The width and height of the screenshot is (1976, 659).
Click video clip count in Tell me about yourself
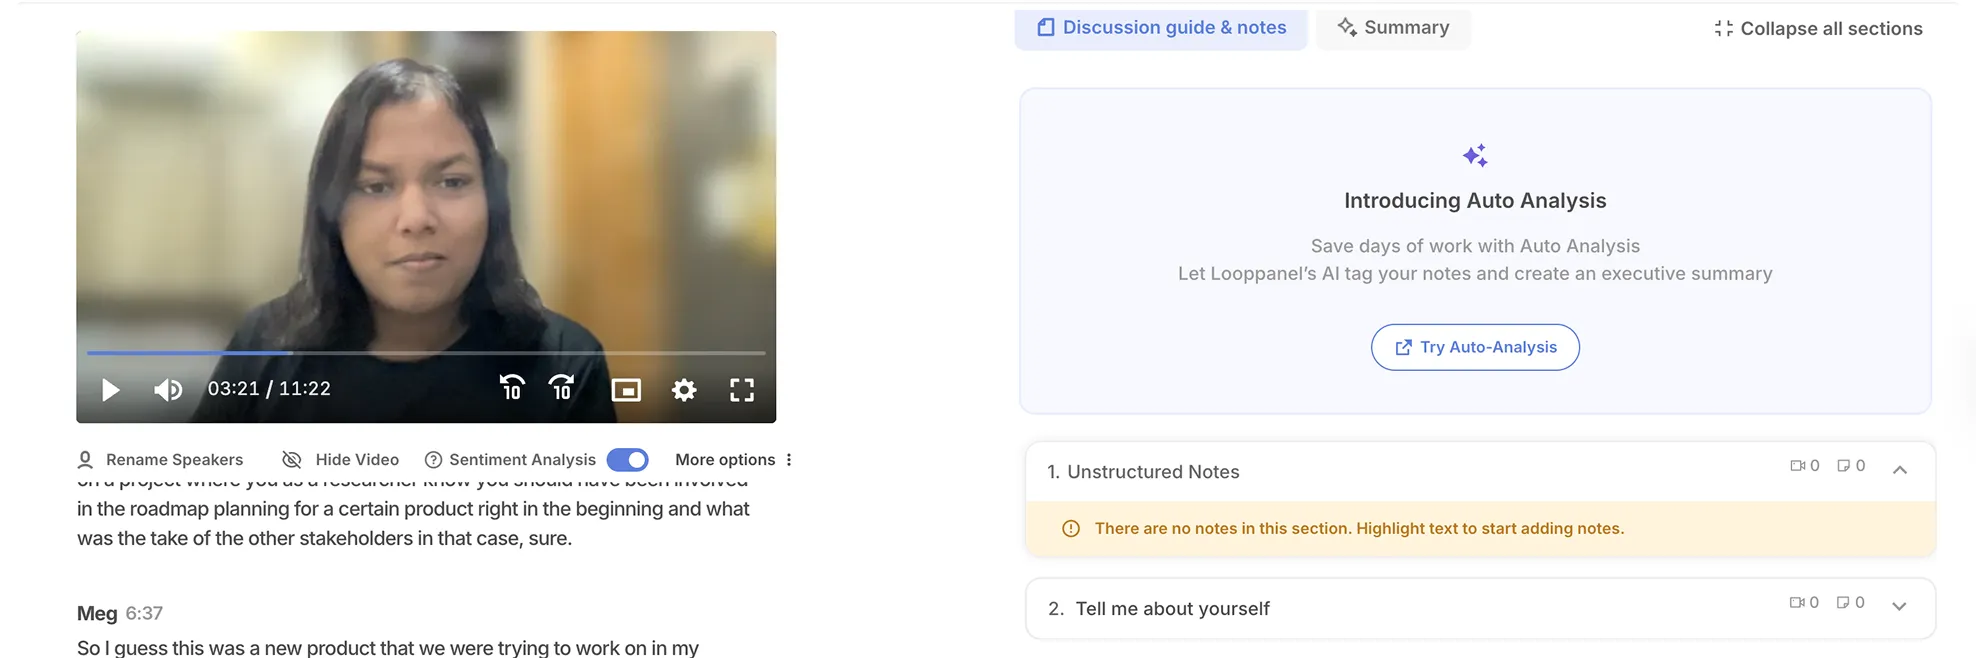coord(1804,603)
